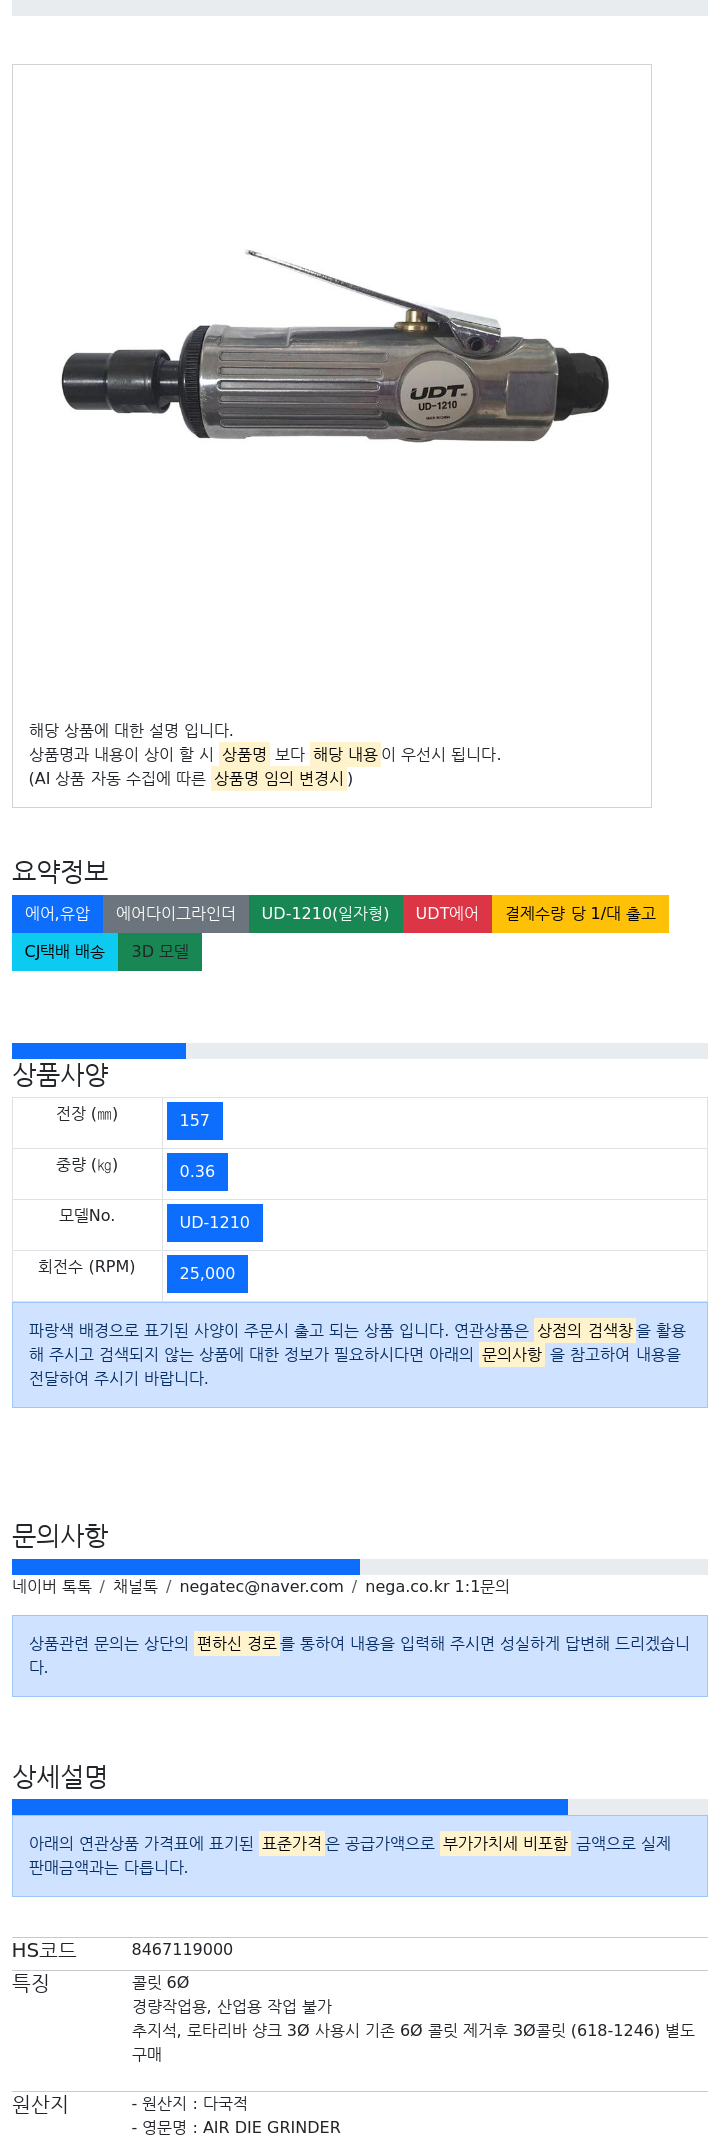
Task: Open the UD-1210(일자형) tag
Action: tap(326, 913)
